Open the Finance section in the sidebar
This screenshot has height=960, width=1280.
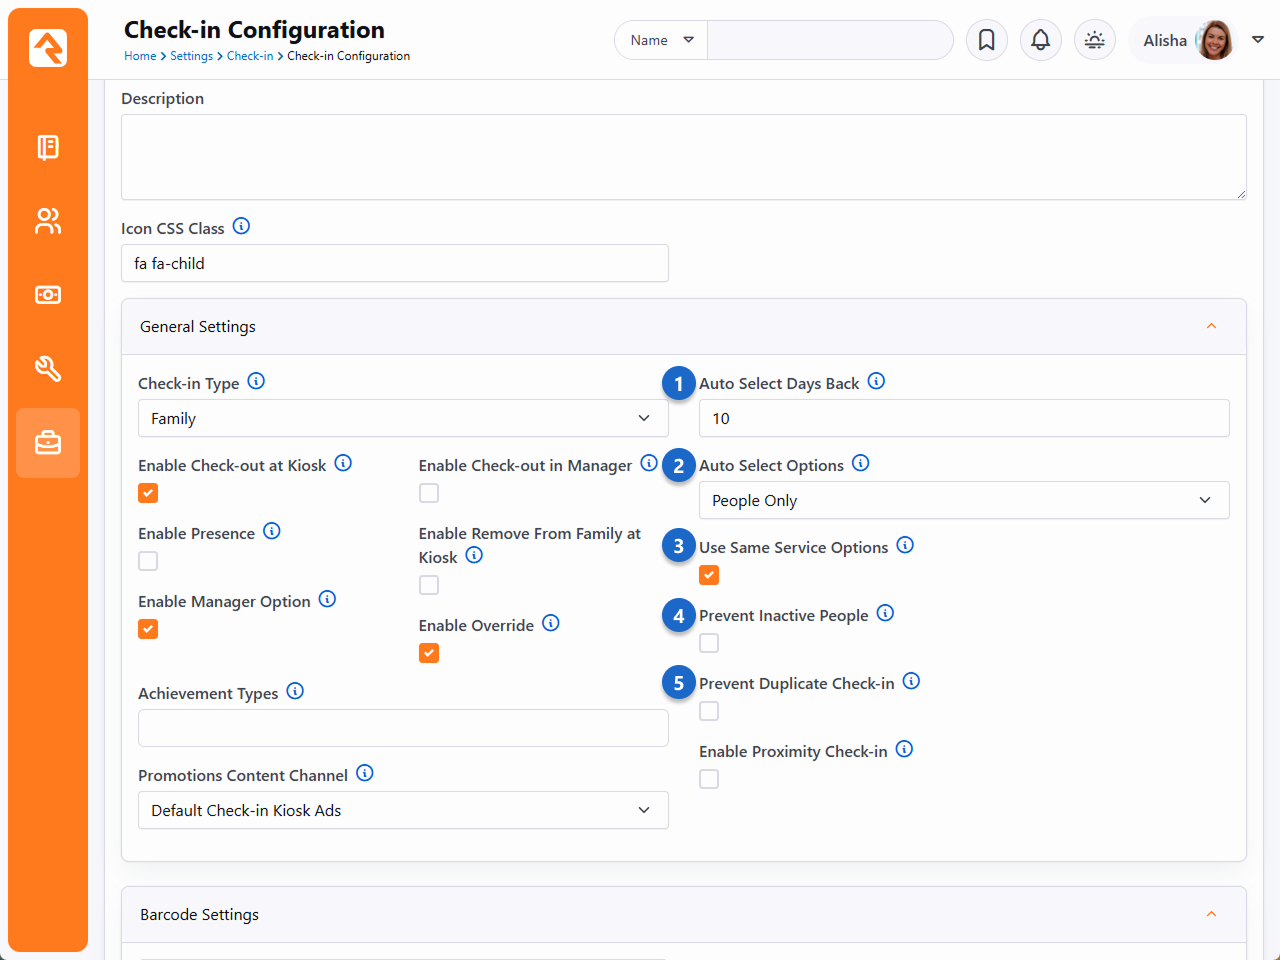point(48,295)
